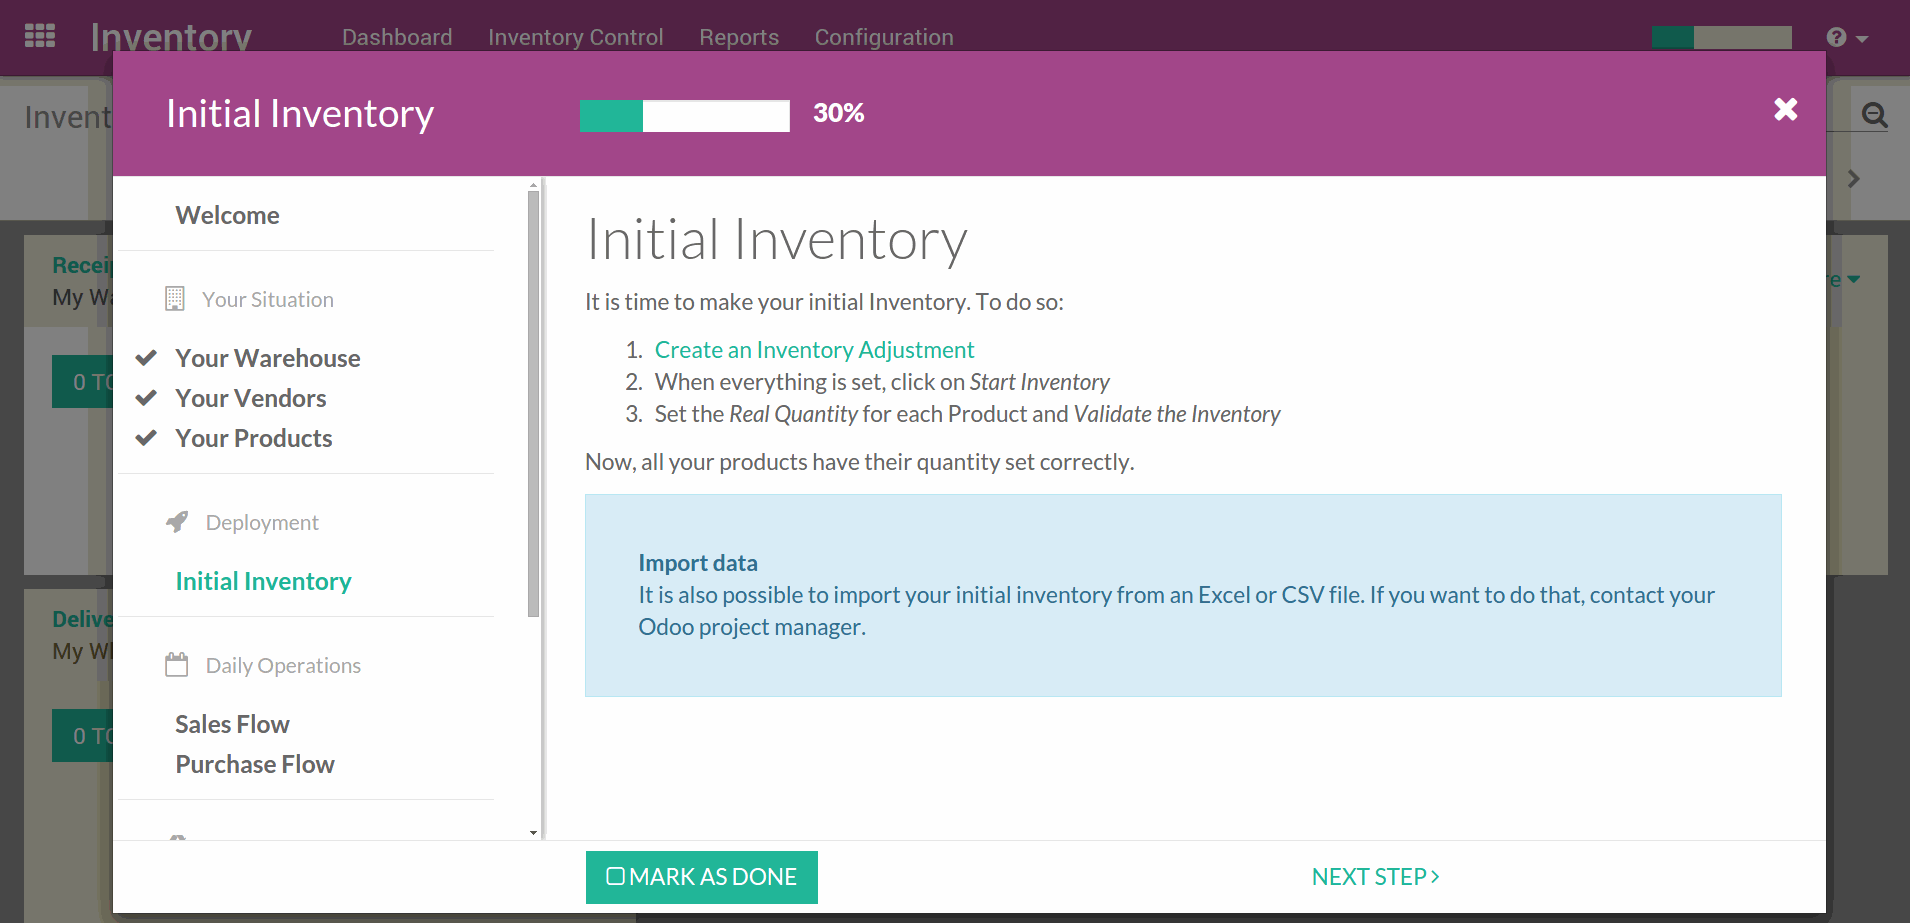Click the right-pointing chevron on the dashboard

[x=1854, y=178]
